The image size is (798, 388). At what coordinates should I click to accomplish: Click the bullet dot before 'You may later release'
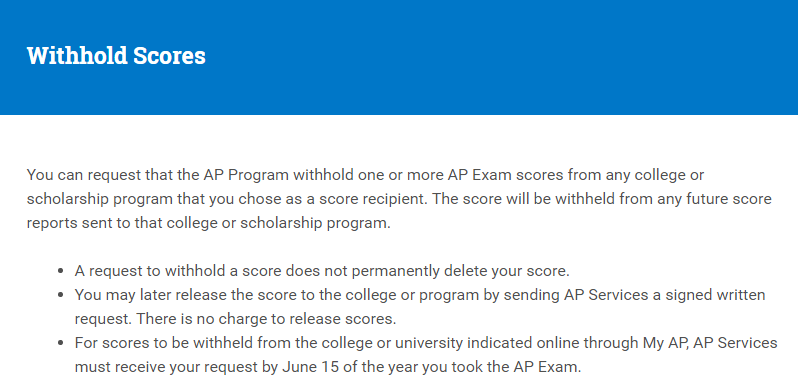pos(61,295)
